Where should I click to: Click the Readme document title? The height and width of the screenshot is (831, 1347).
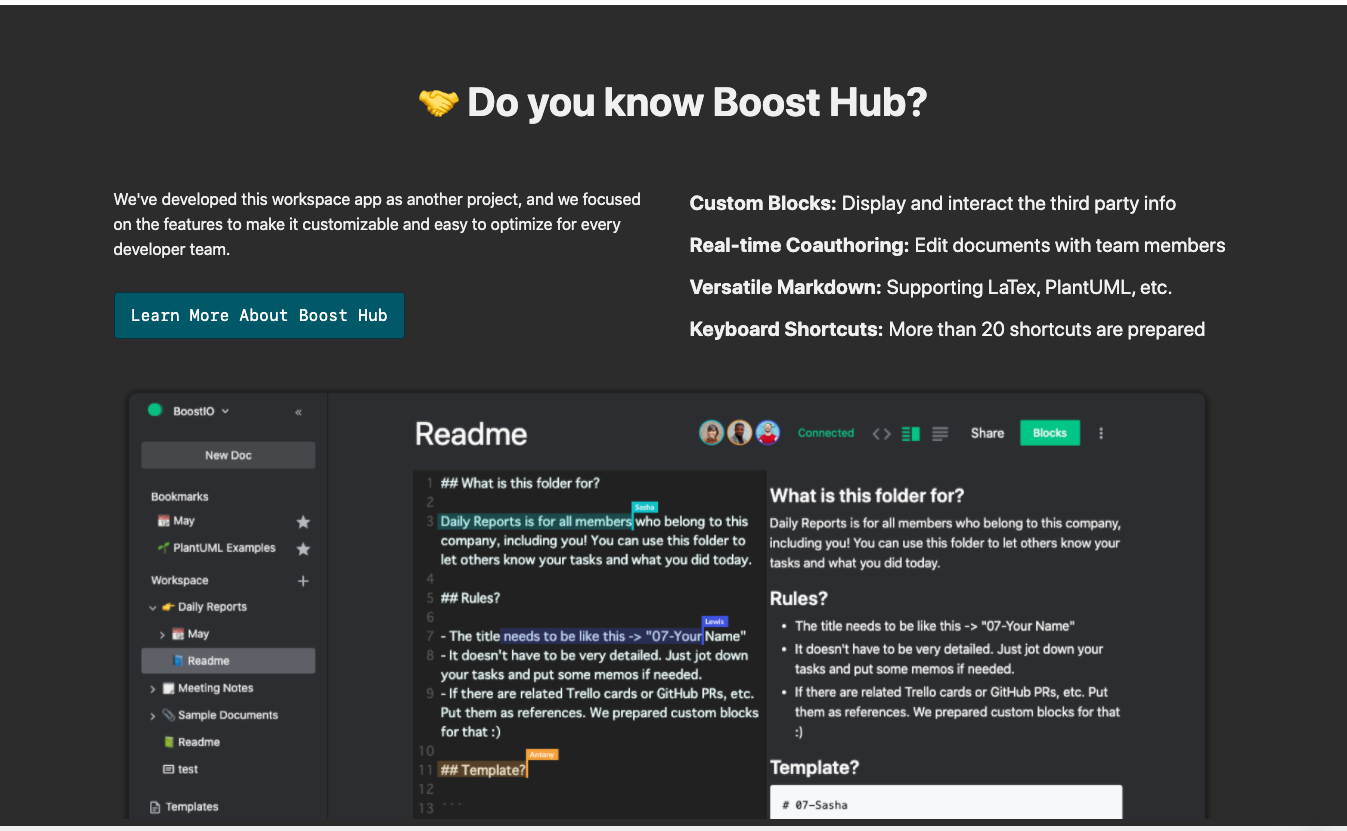pyautogui.click(x=471, y=434)
